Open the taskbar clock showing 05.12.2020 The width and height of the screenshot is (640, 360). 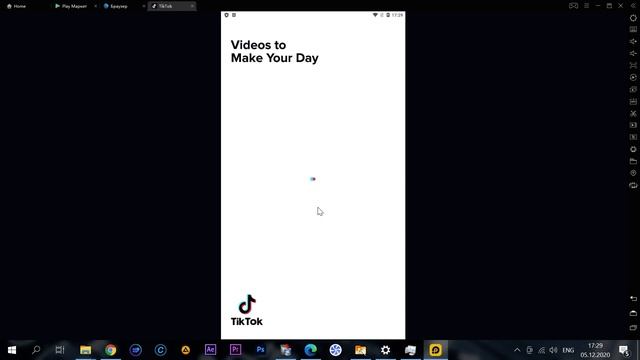595,350
